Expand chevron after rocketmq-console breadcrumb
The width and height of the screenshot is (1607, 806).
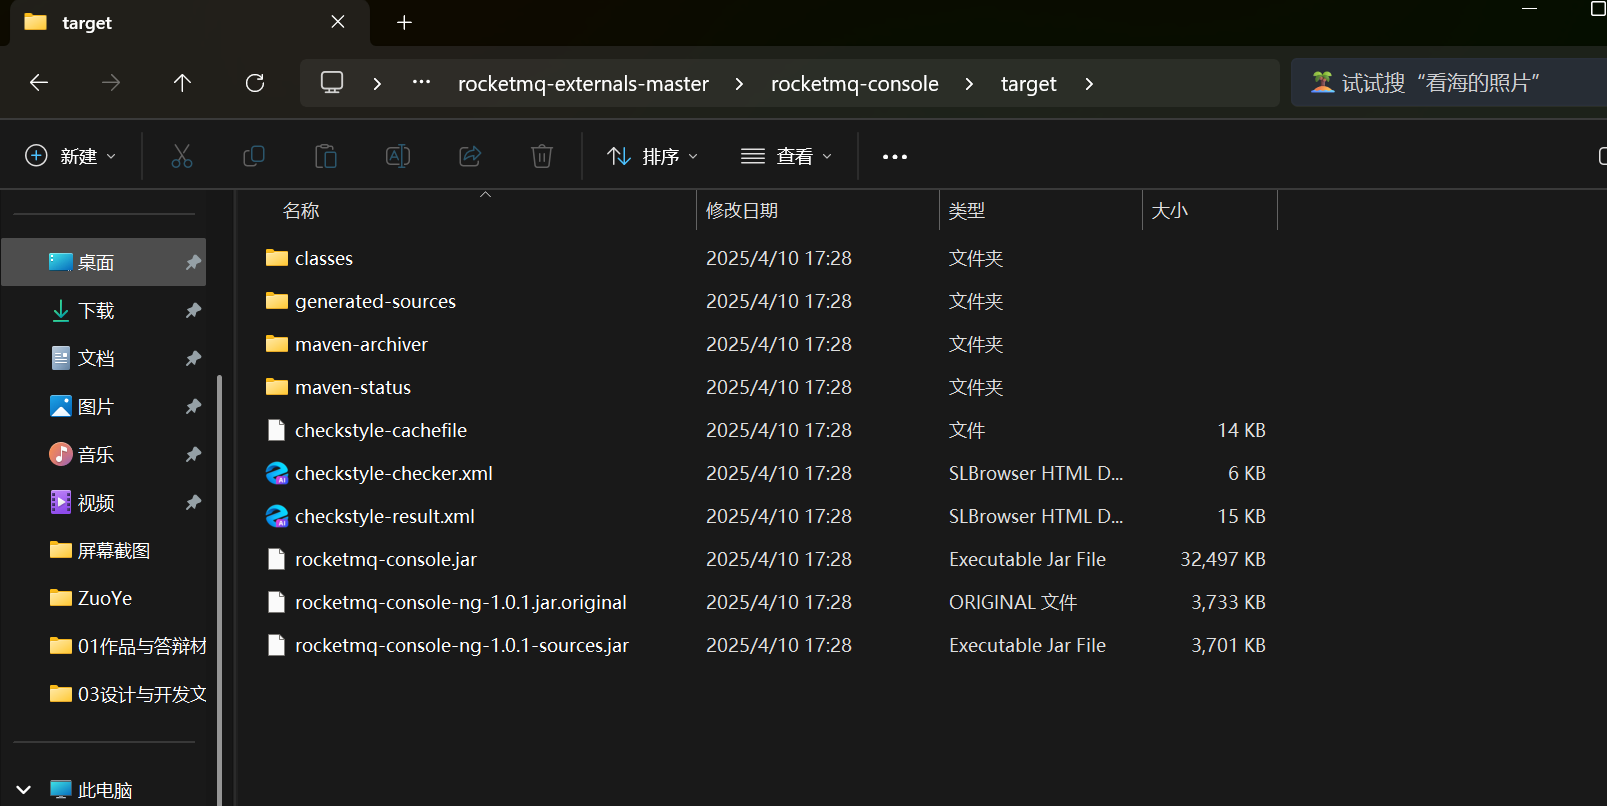pos(969,84)
